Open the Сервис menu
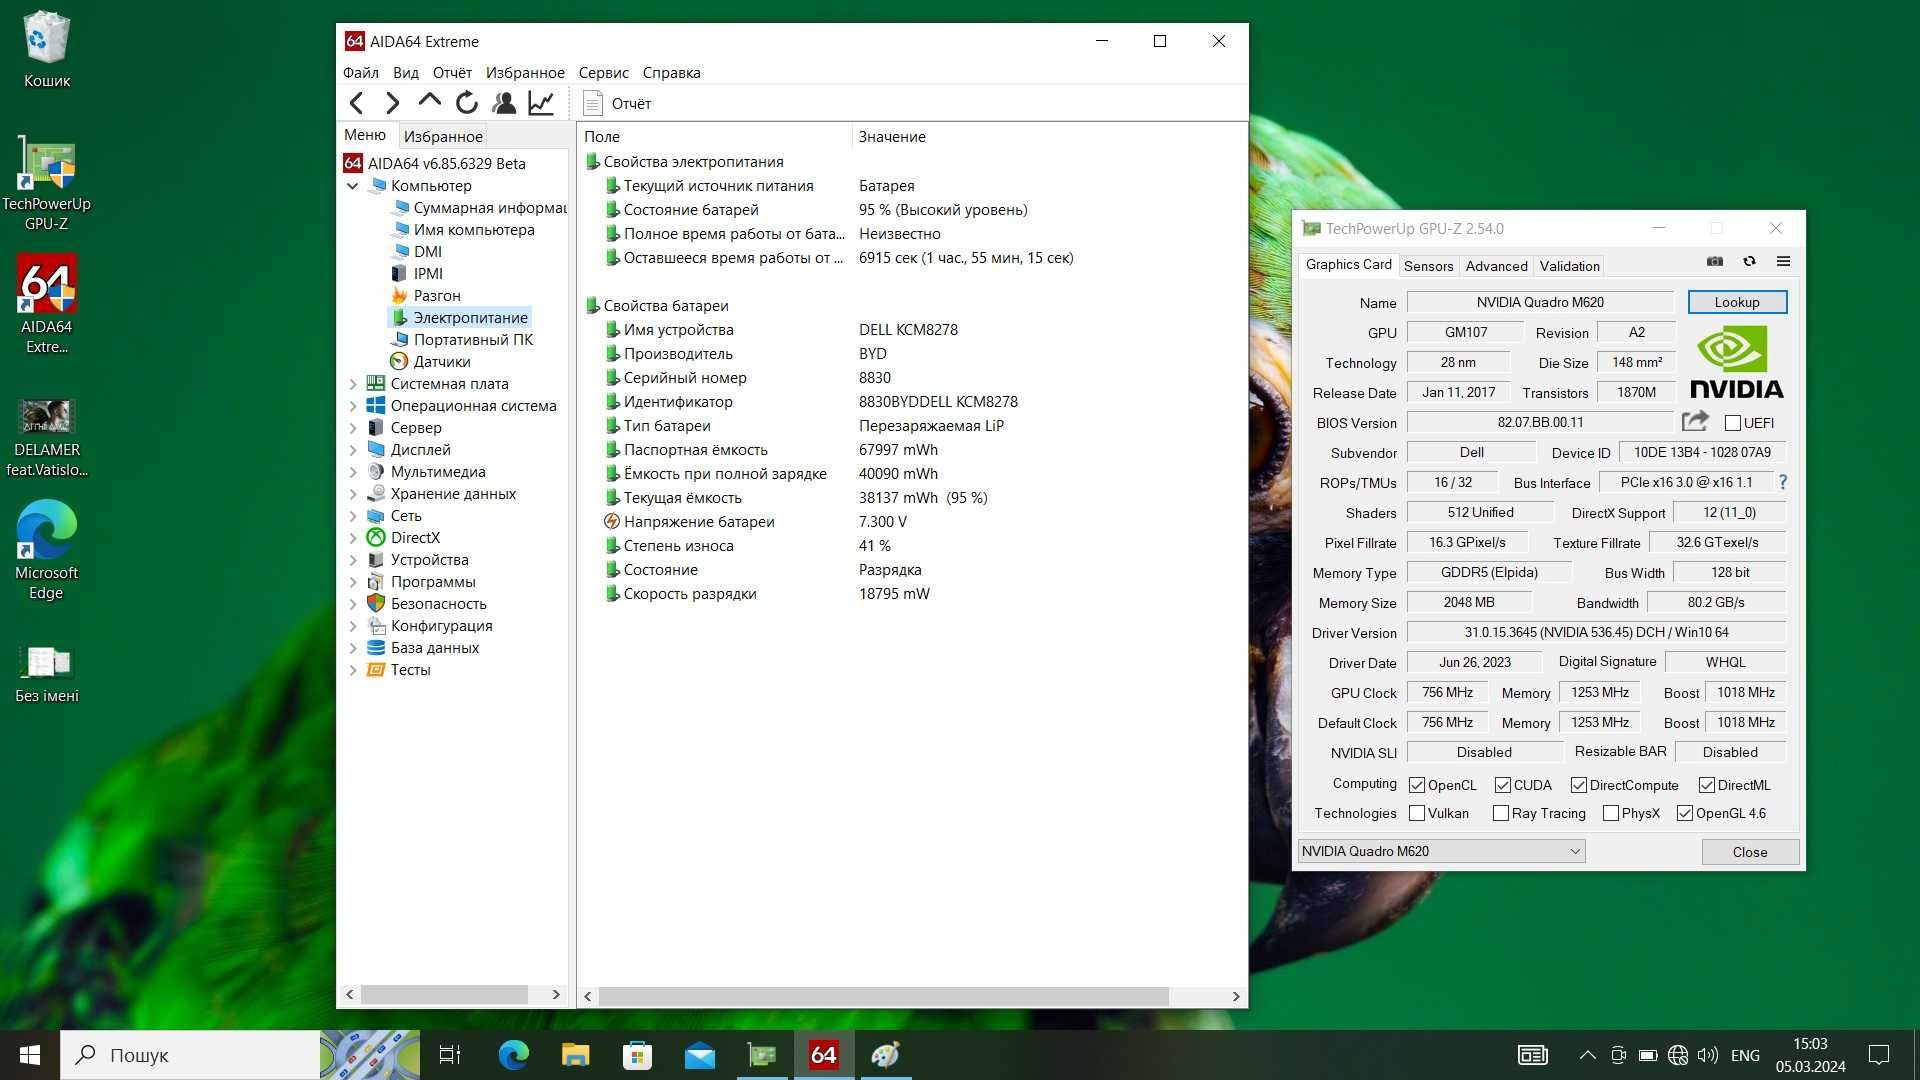The width and height of the screenshot is (1920, 1080). pyautogui.click(x=604, y=73)
